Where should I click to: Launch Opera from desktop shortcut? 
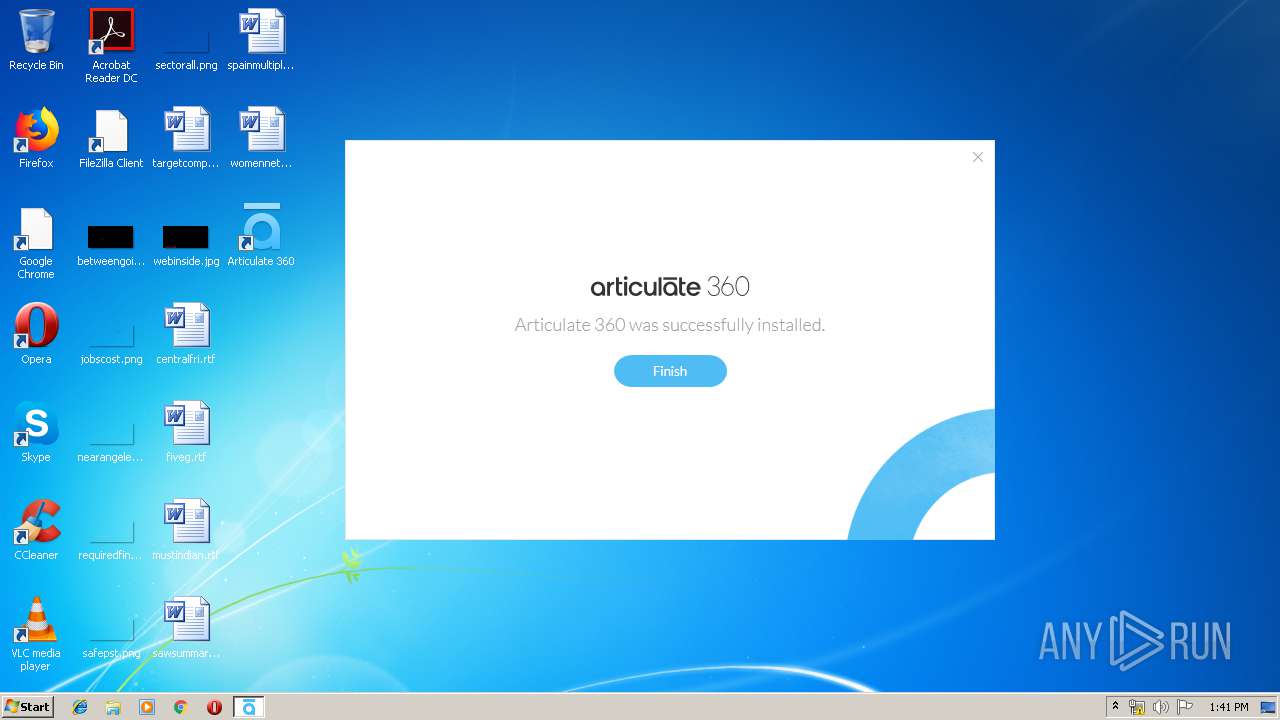tap(36, 334)
